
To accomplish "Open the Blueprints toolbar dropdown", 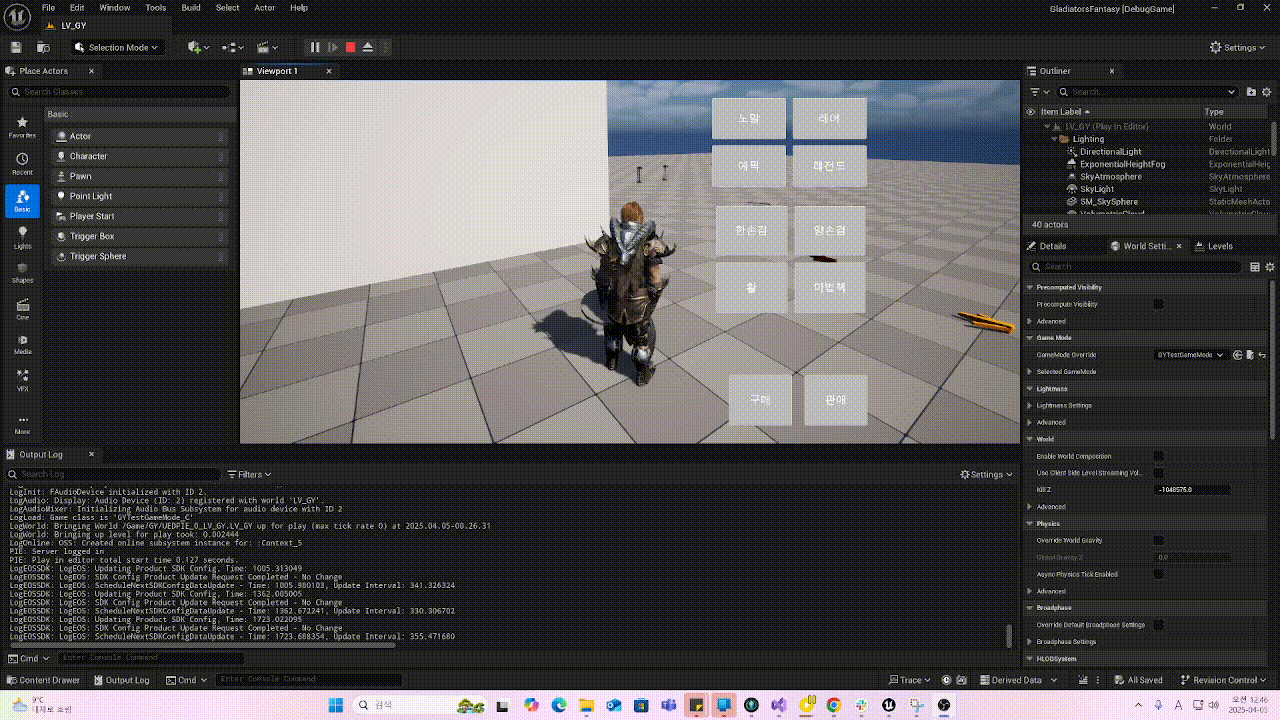I will [x=233, y=47].
